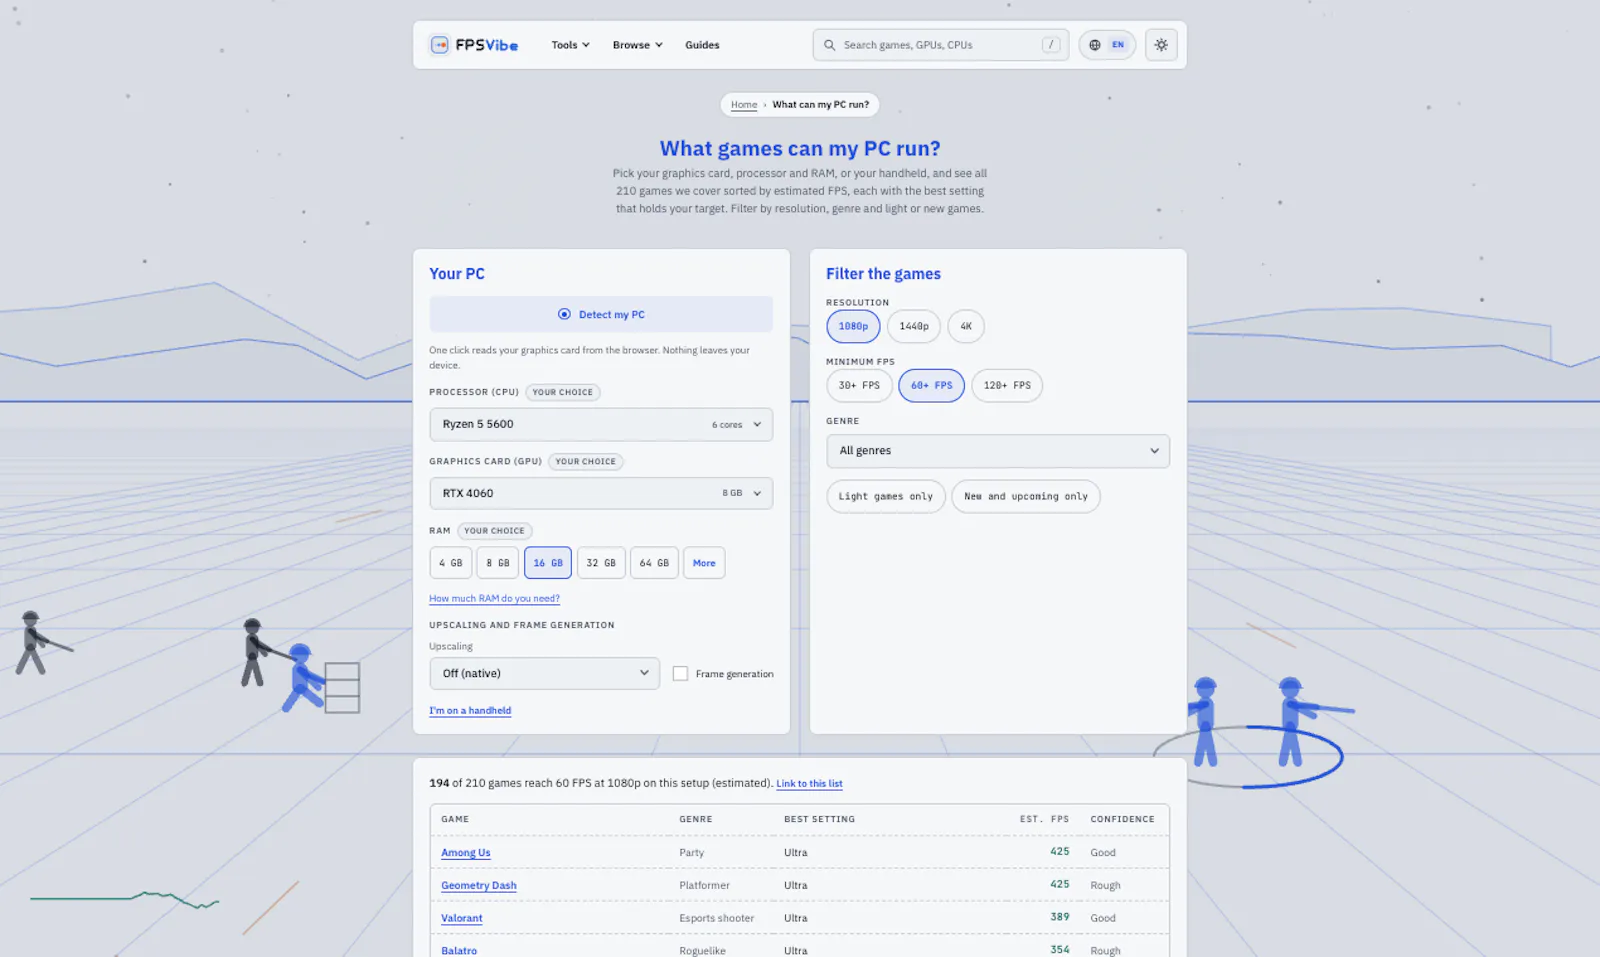Choose 120+ FPS minimum
This screenshot has height=957, width=1600.
(1007, 385)
